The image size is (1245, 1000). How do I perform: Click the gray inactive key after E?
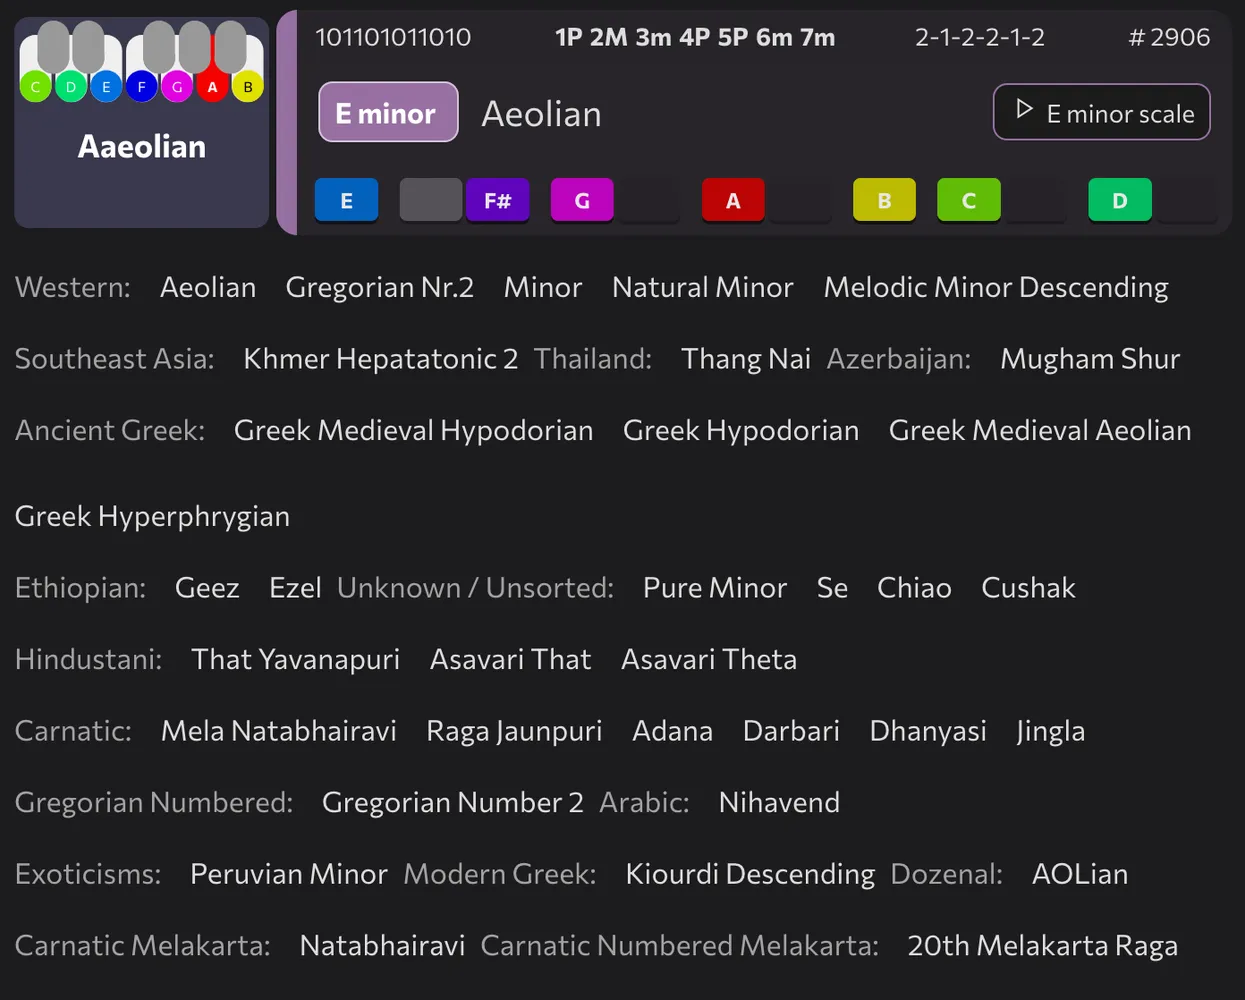[x=430, y=200]
